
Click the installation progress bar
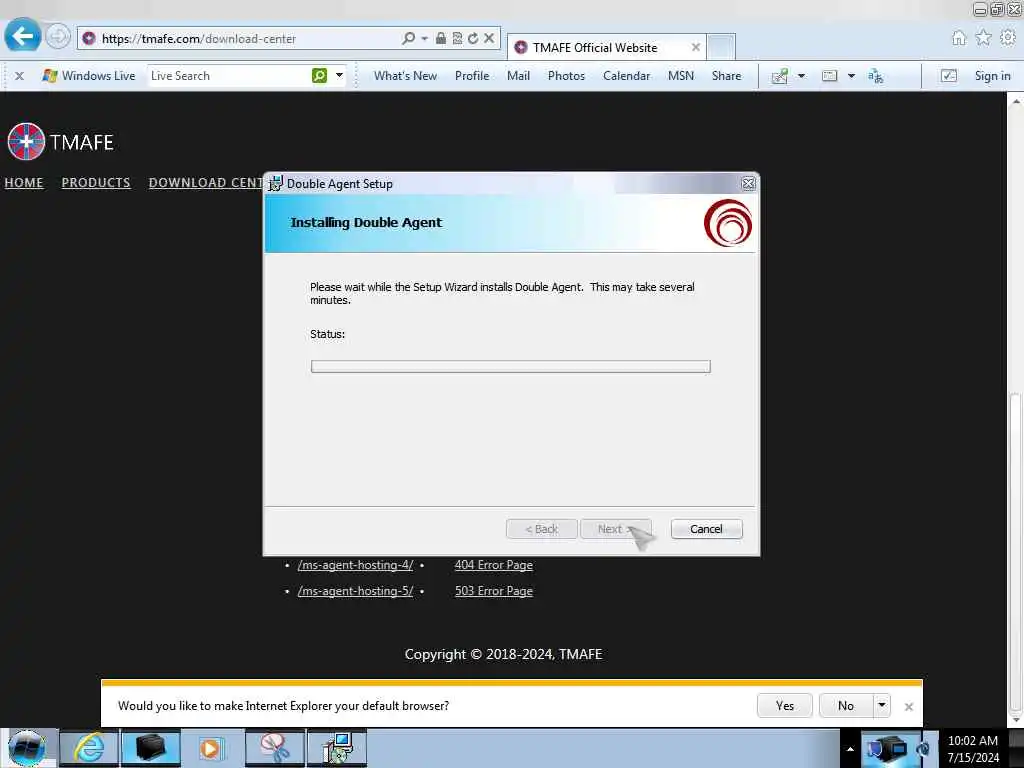[x=510, y=366]
